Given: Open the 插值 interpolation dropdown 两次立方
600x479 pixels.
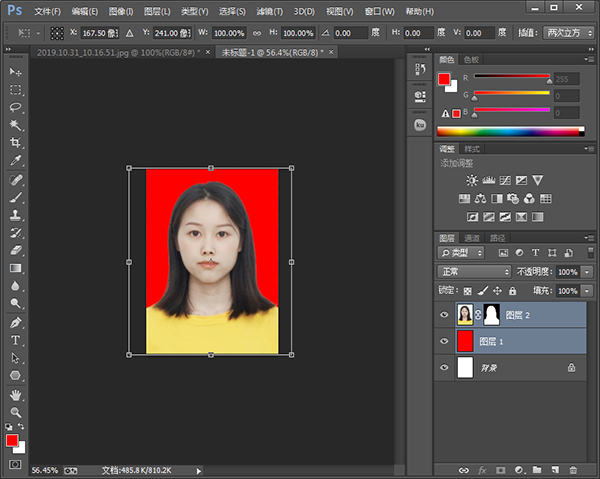Looking at the screenshot, I should (567, 33).
